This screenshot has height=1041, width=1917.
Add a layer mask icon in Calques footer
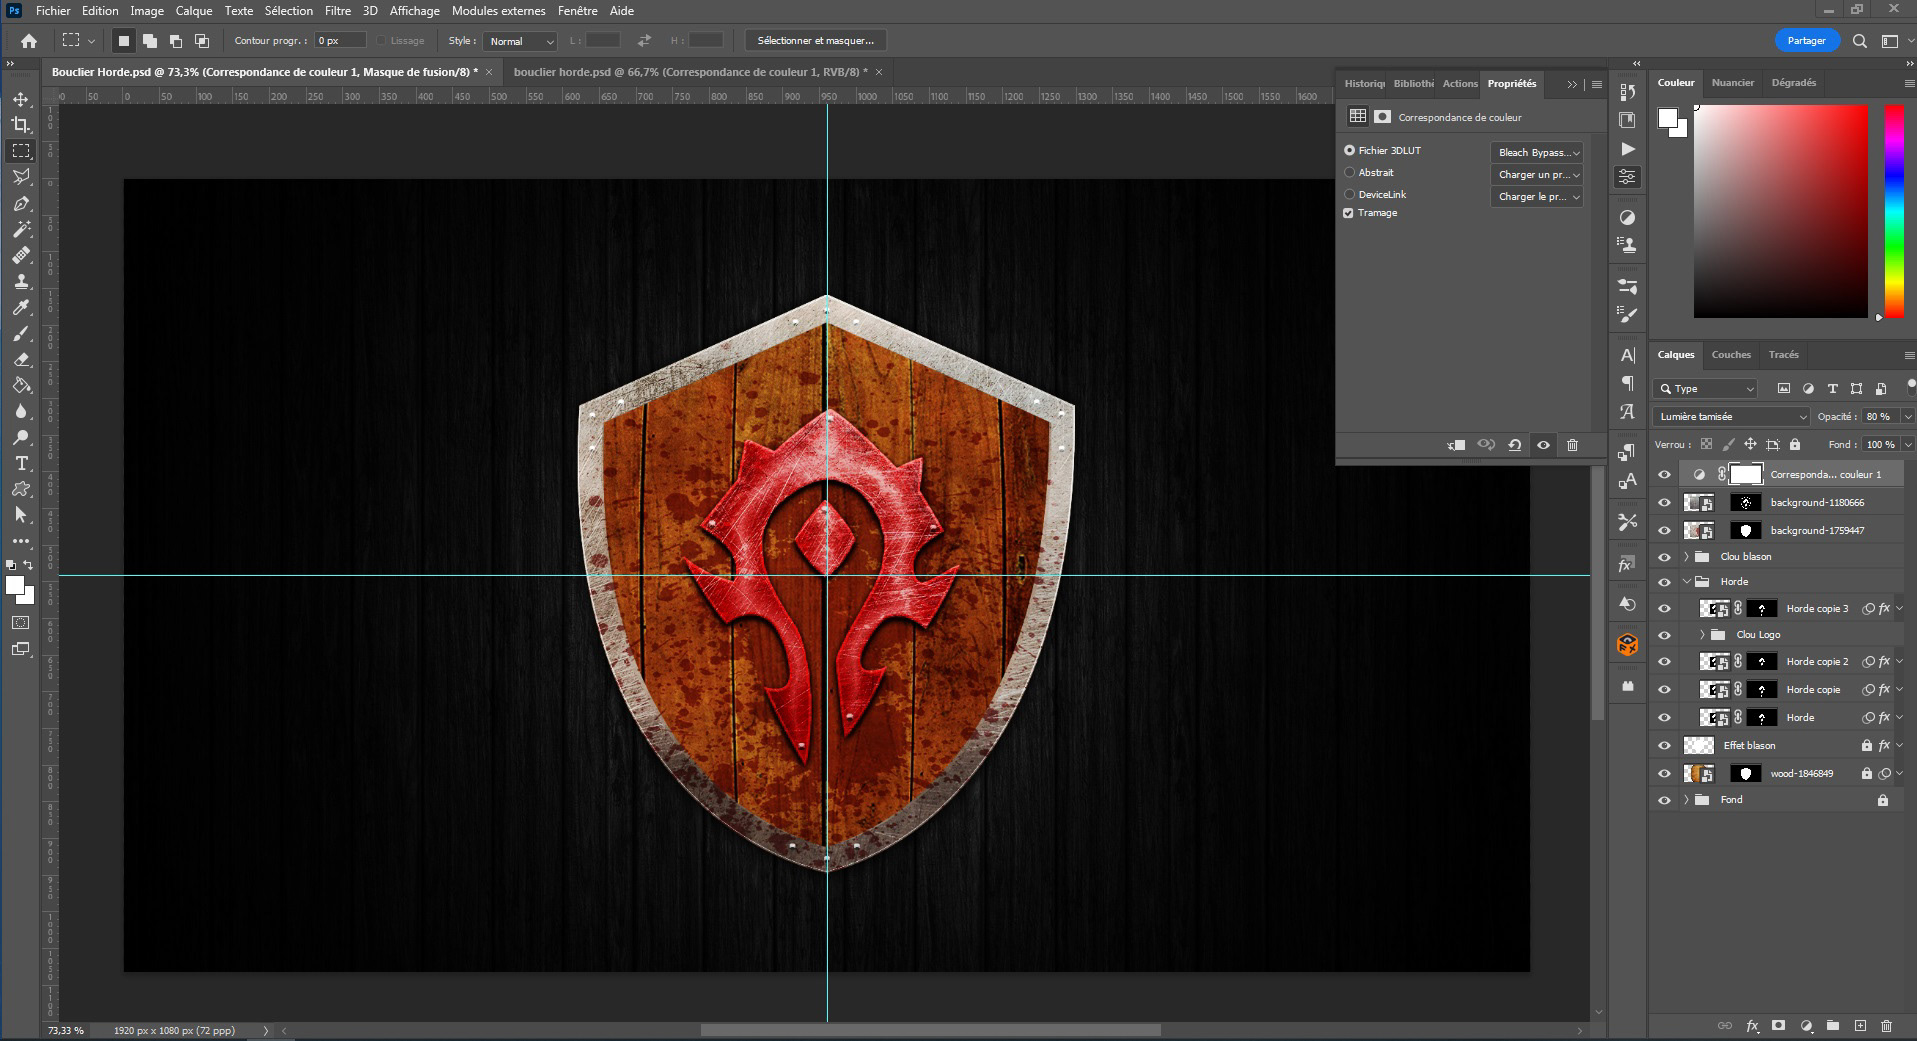(x=1778, y=1026)
